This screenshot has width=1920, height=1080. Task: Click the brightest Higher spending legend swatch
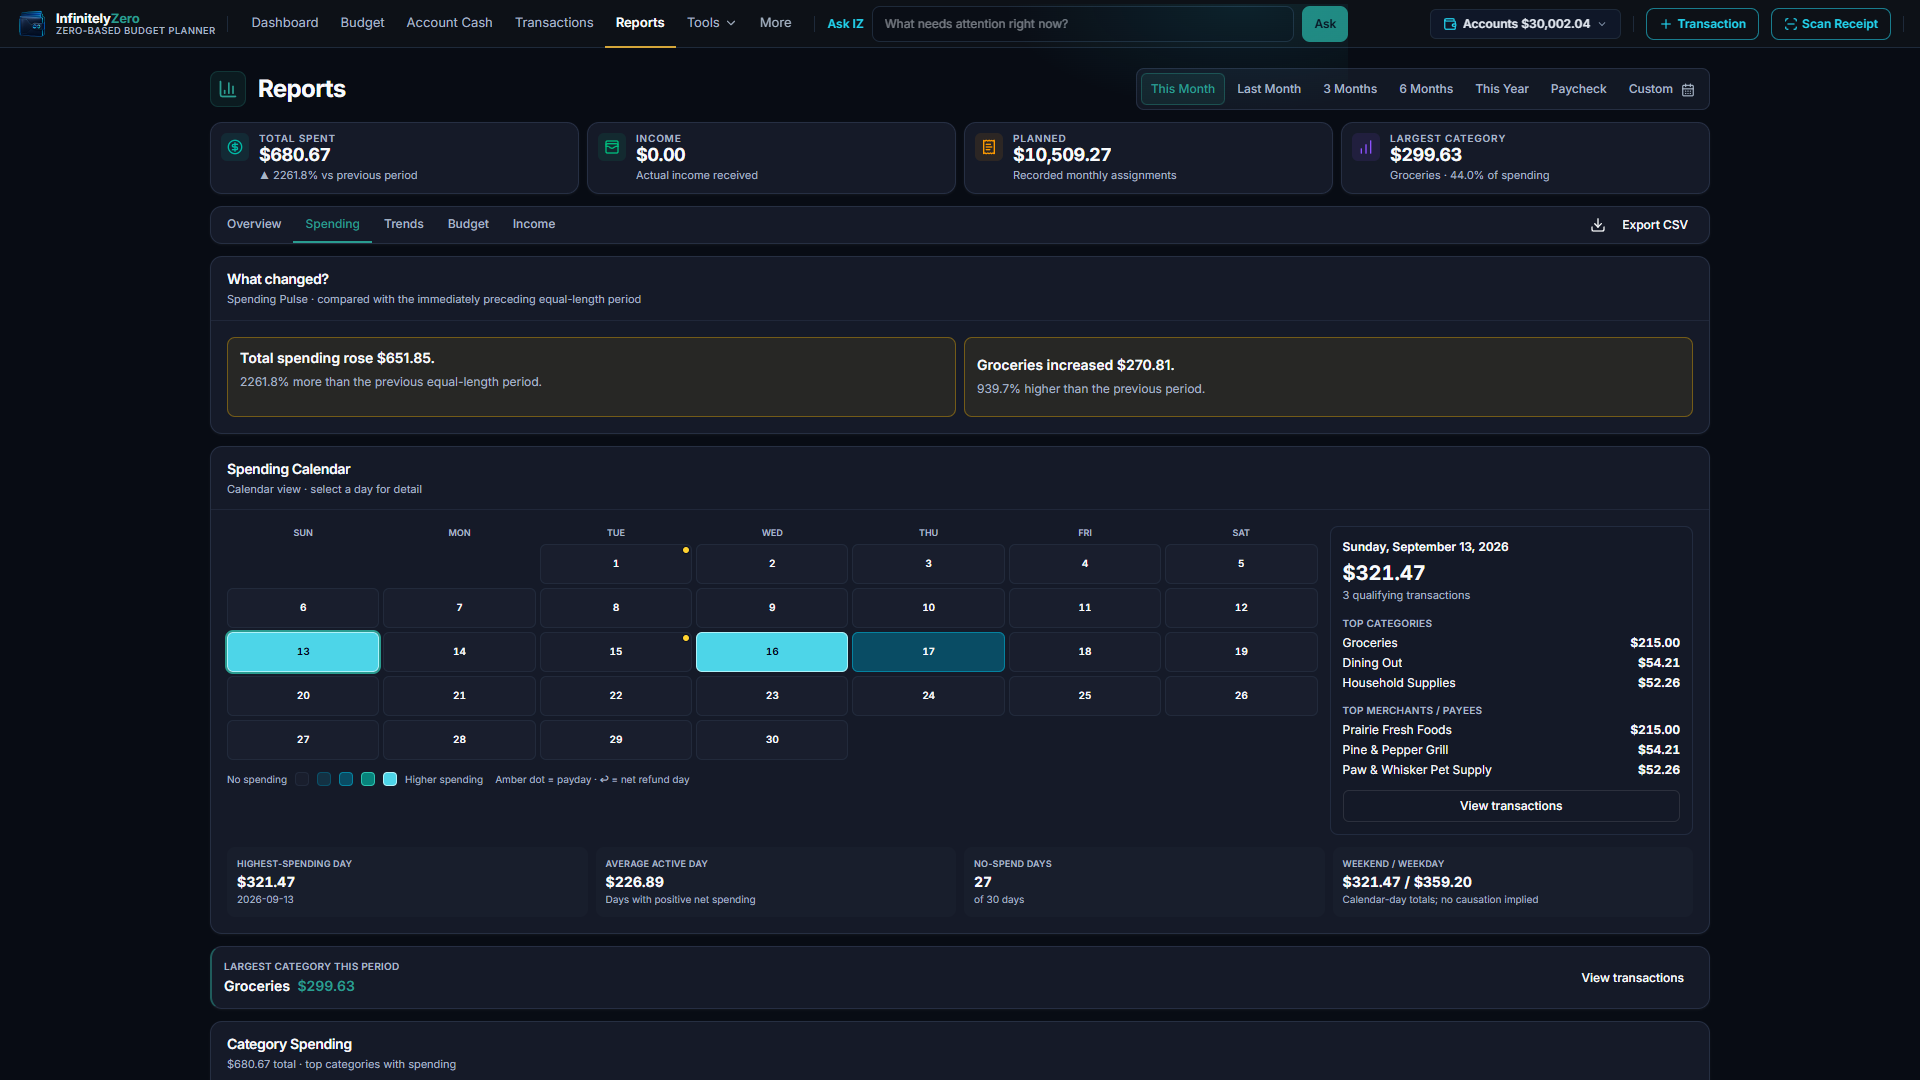pos(390,779)
